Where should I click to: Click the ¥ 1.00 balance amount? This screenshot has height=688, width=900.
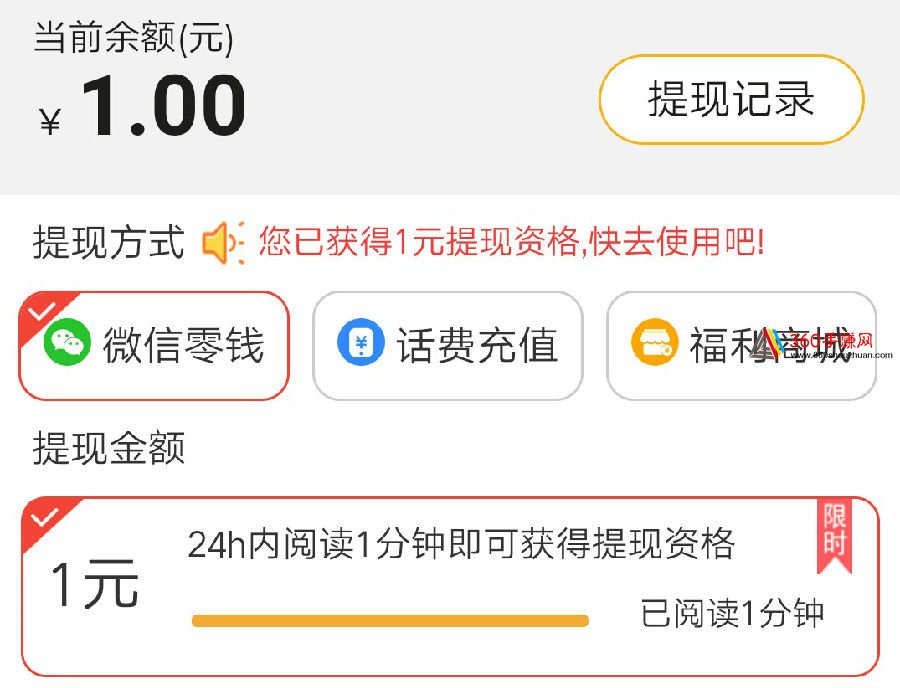142,106
